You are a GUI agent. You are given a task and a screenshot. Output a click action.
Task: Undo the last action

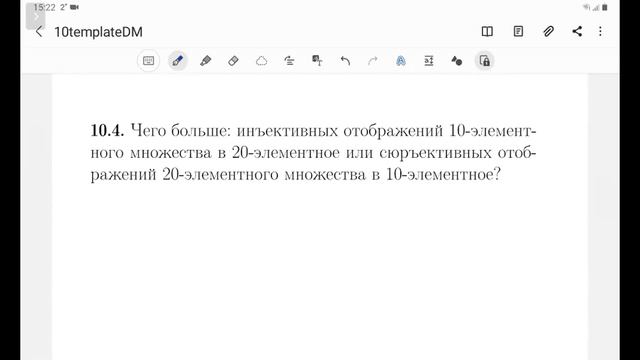point(345,61)
